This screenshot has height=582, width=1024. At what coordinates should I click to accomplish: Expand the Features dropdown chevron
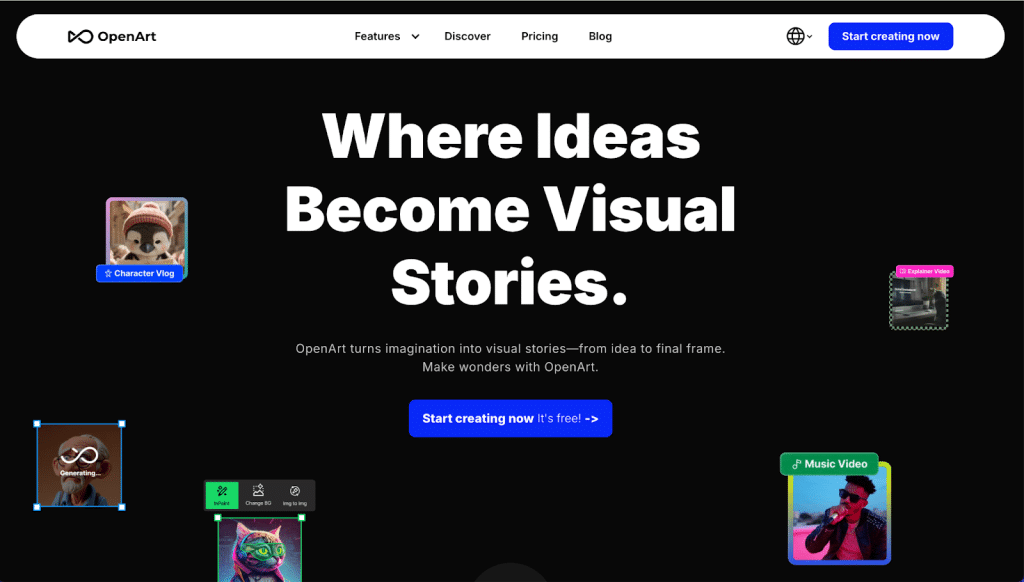415,37
